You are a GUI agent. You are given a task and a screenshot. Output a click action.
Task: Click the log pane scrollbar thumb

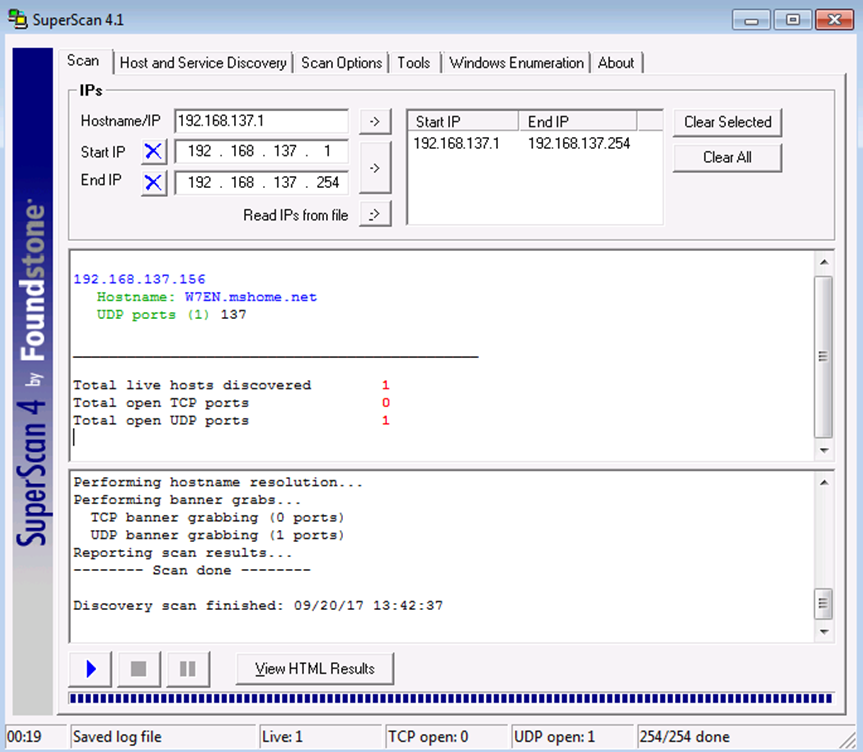point(823,603)
